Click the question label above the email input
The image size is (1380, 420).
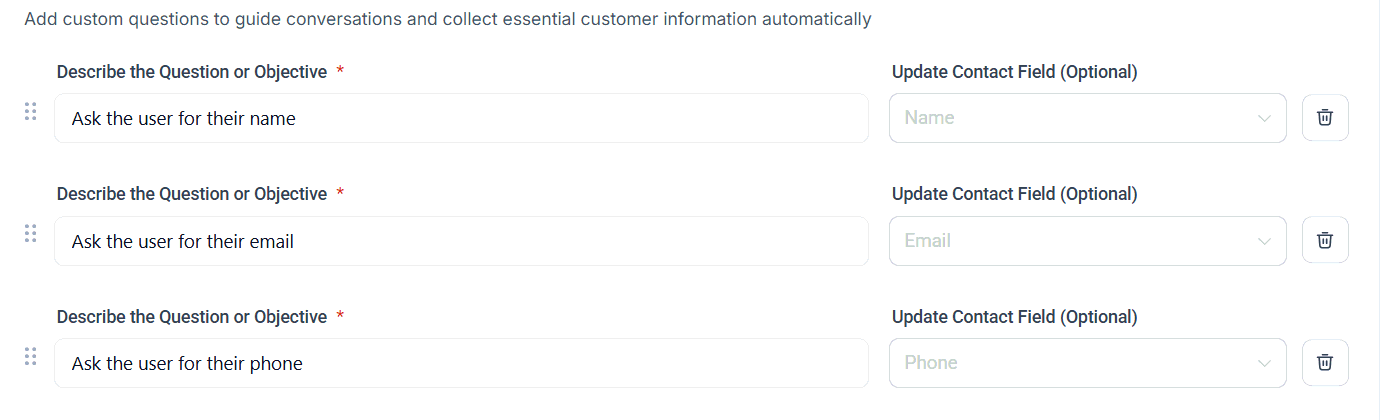coord(192,194)
